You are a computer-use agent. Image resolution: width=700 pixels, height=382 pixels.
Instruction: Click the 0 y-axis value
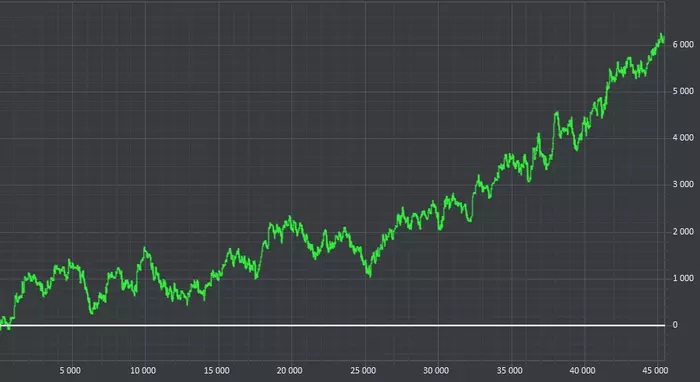coord(675,325)
